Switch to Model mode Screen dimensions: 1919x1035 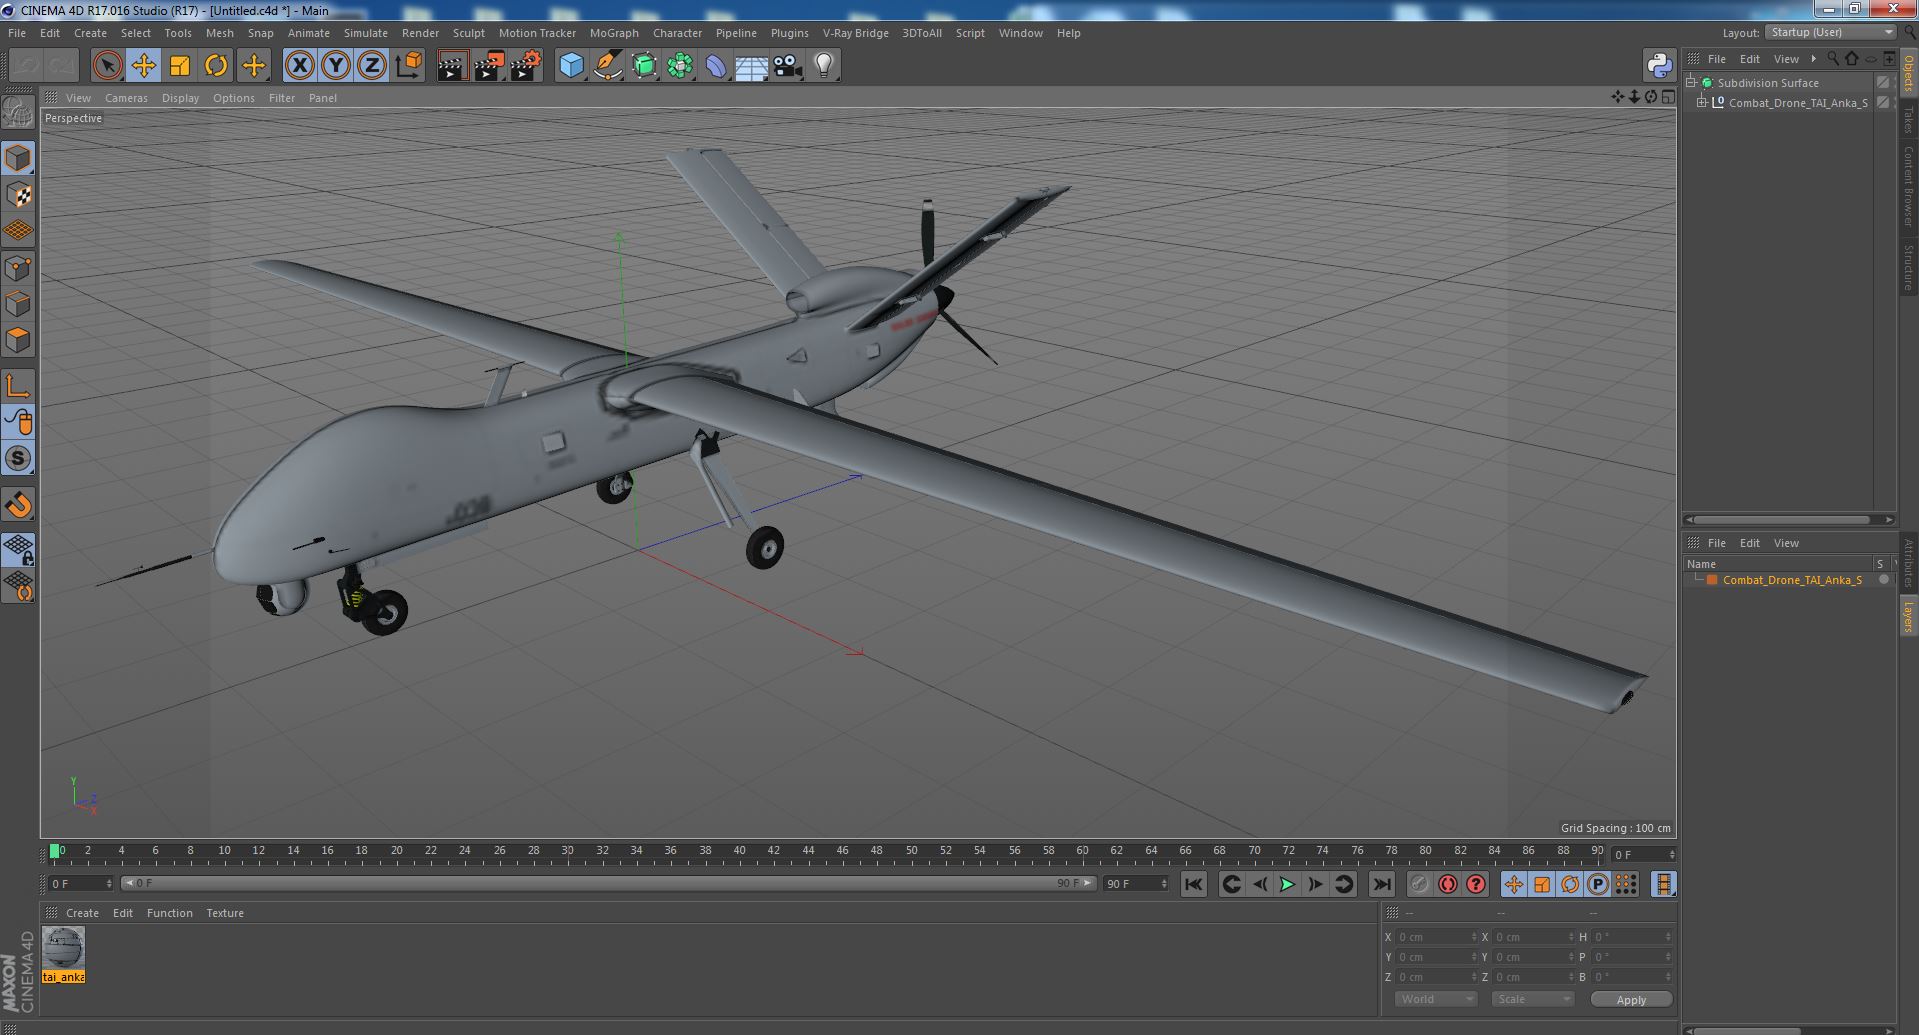18,158
